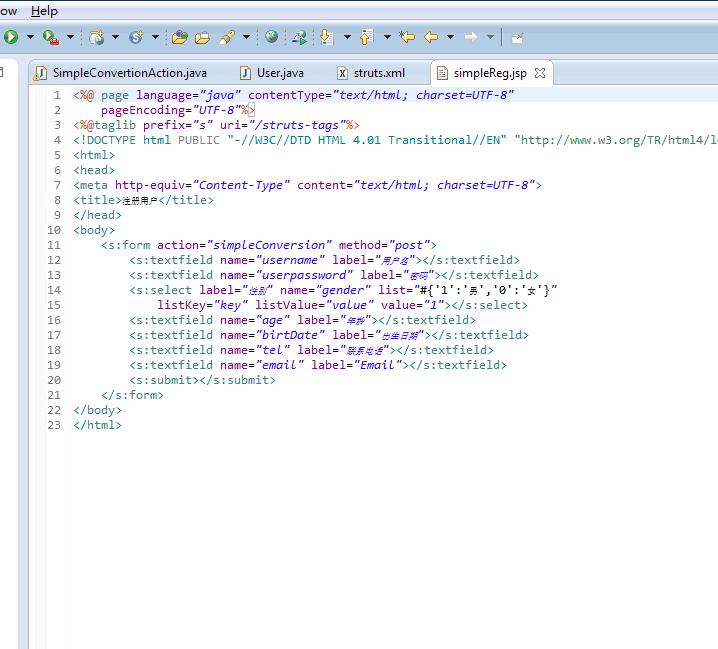Image resolution: width=718 pixels, height=649 pixels.
Task: Expand the external tools dropdown arrow
Action: pyautogui.click(x=71, y=37)
